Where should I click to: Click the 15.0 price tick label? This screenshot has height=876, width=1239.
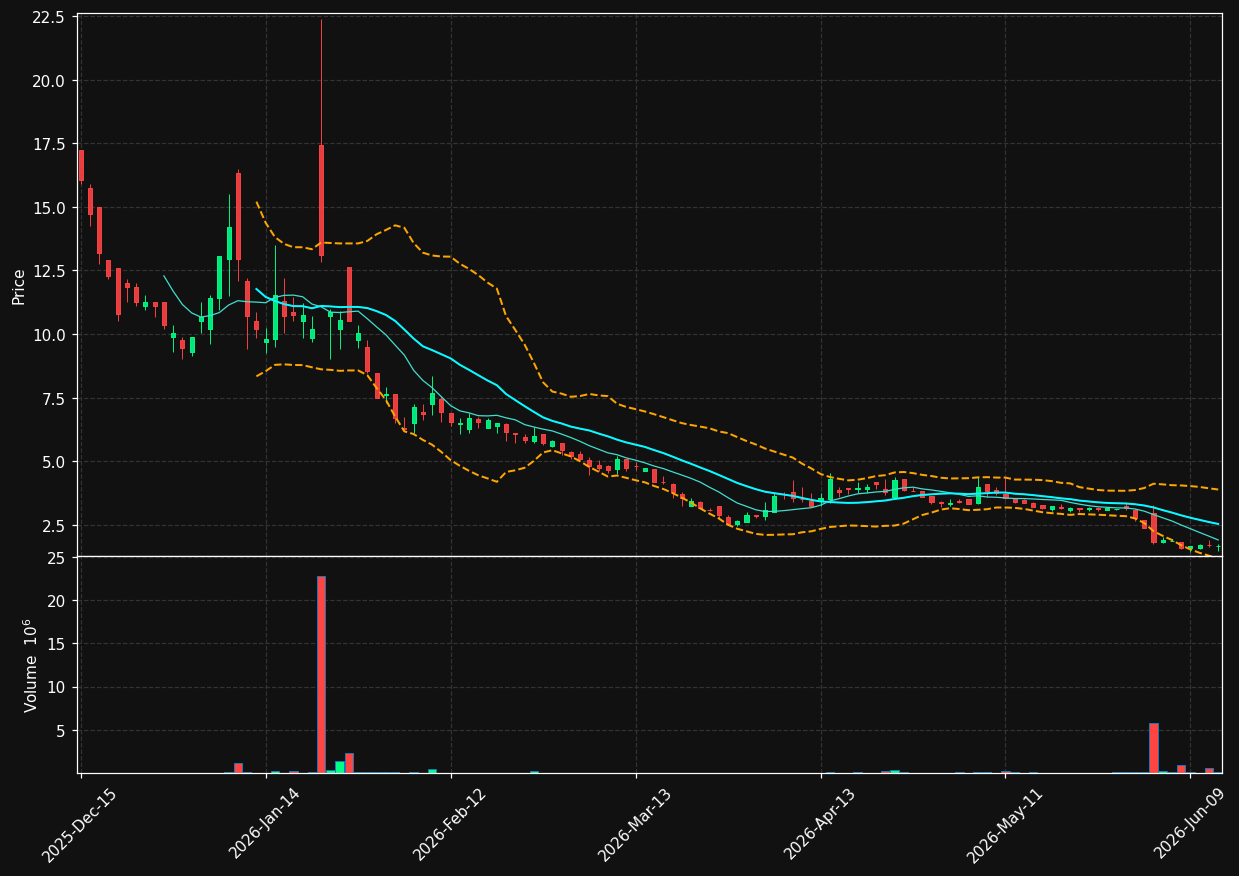49,208
